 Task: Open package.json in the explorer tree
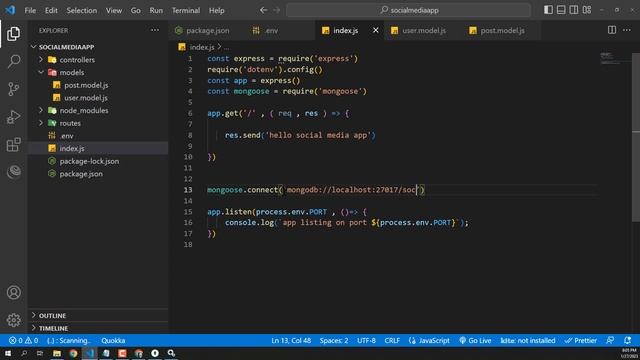81,173
